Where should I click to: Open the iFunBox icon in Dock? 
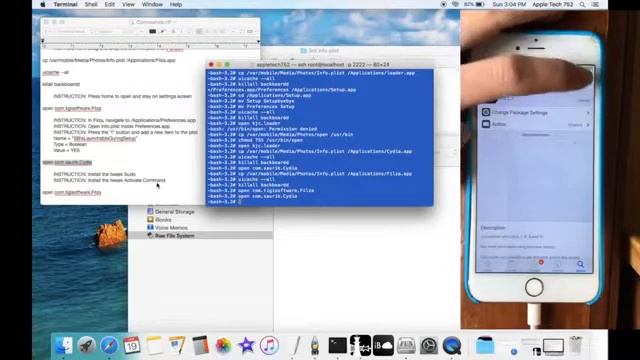406,345
